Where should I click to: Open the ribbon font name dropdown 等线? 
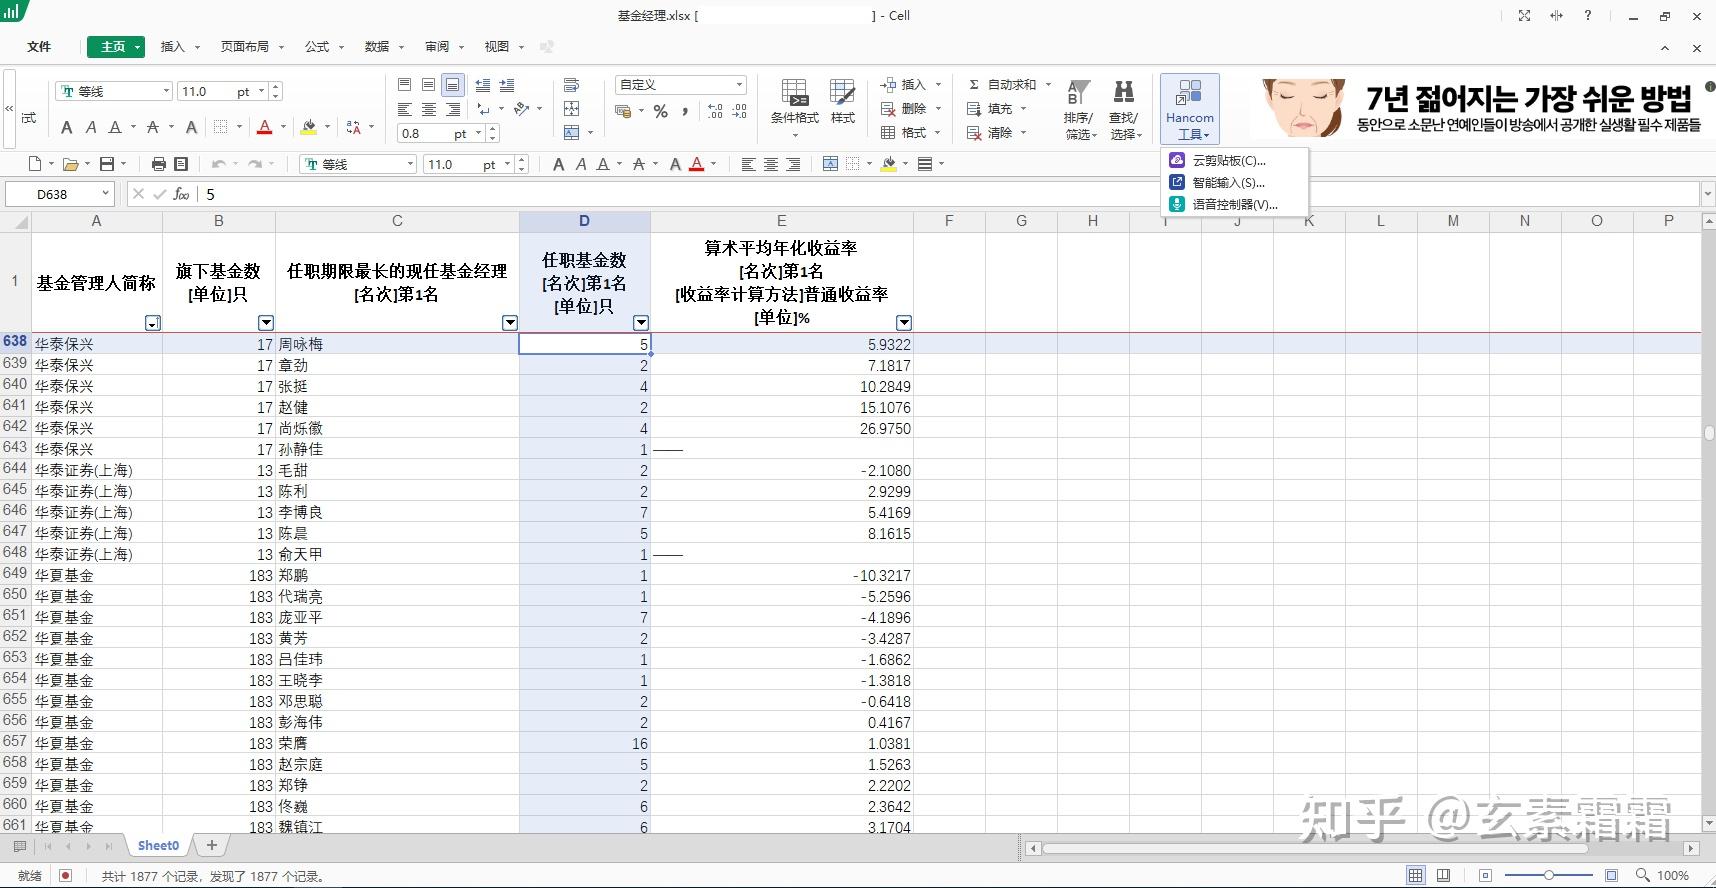coord(166,91)
